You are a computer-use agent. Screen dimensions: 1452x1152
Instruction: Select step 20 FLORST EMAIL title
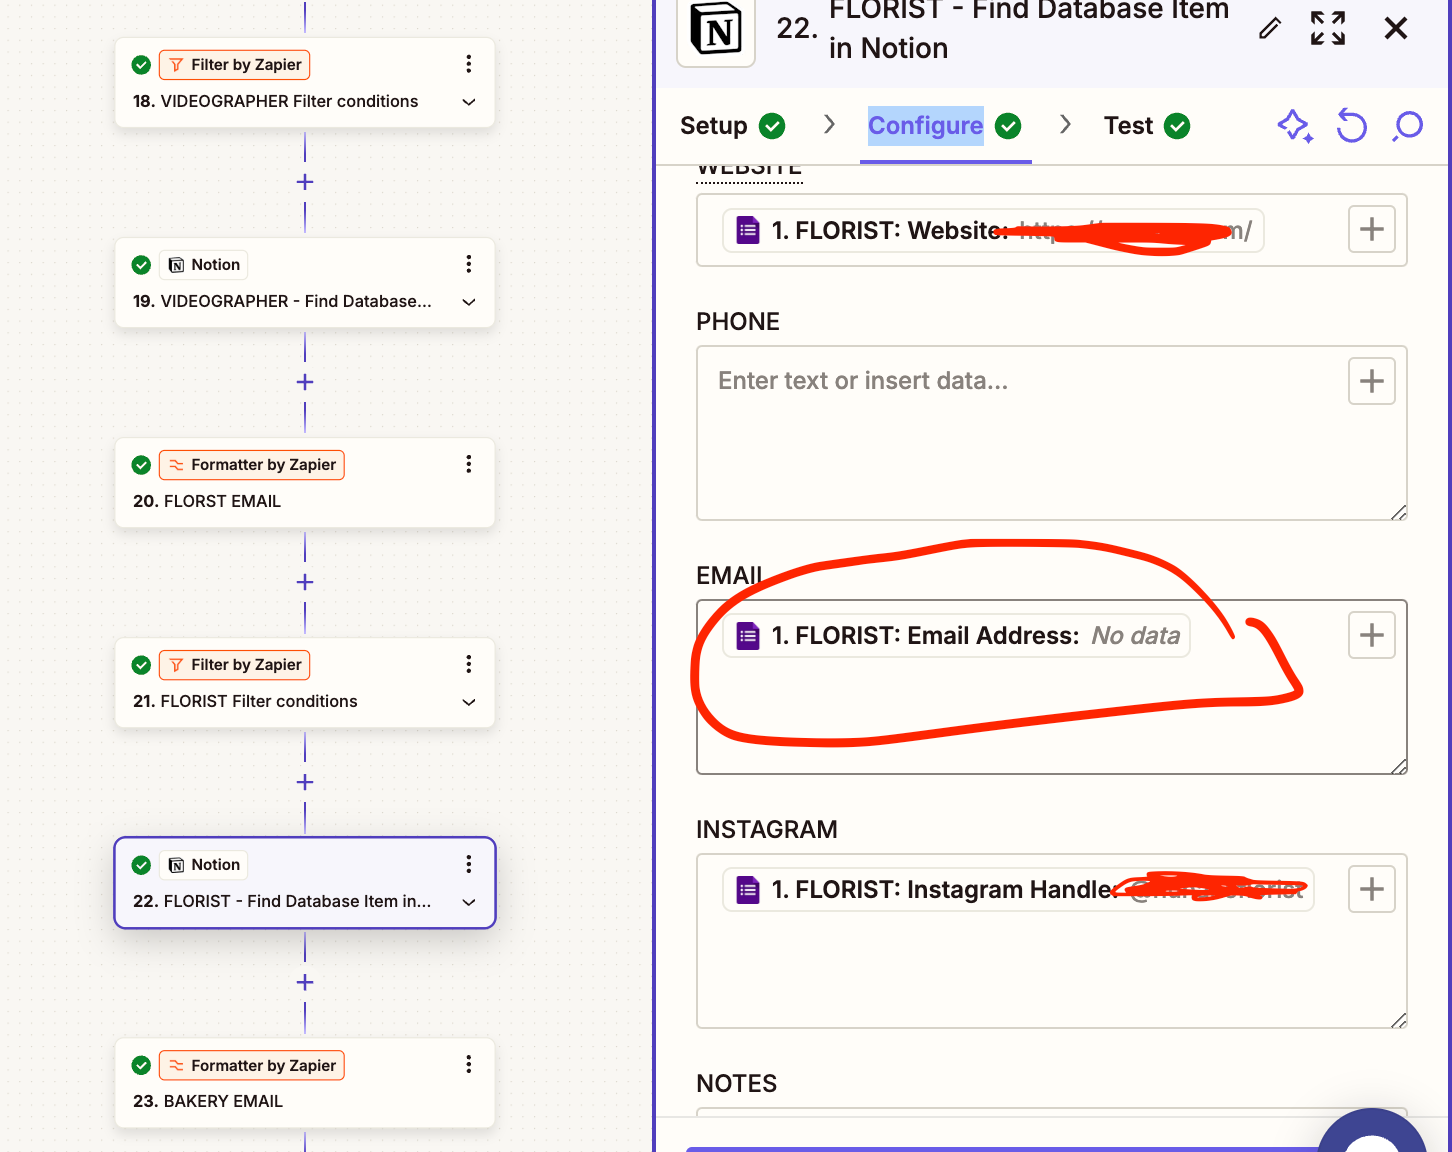(x=207, y=501)
